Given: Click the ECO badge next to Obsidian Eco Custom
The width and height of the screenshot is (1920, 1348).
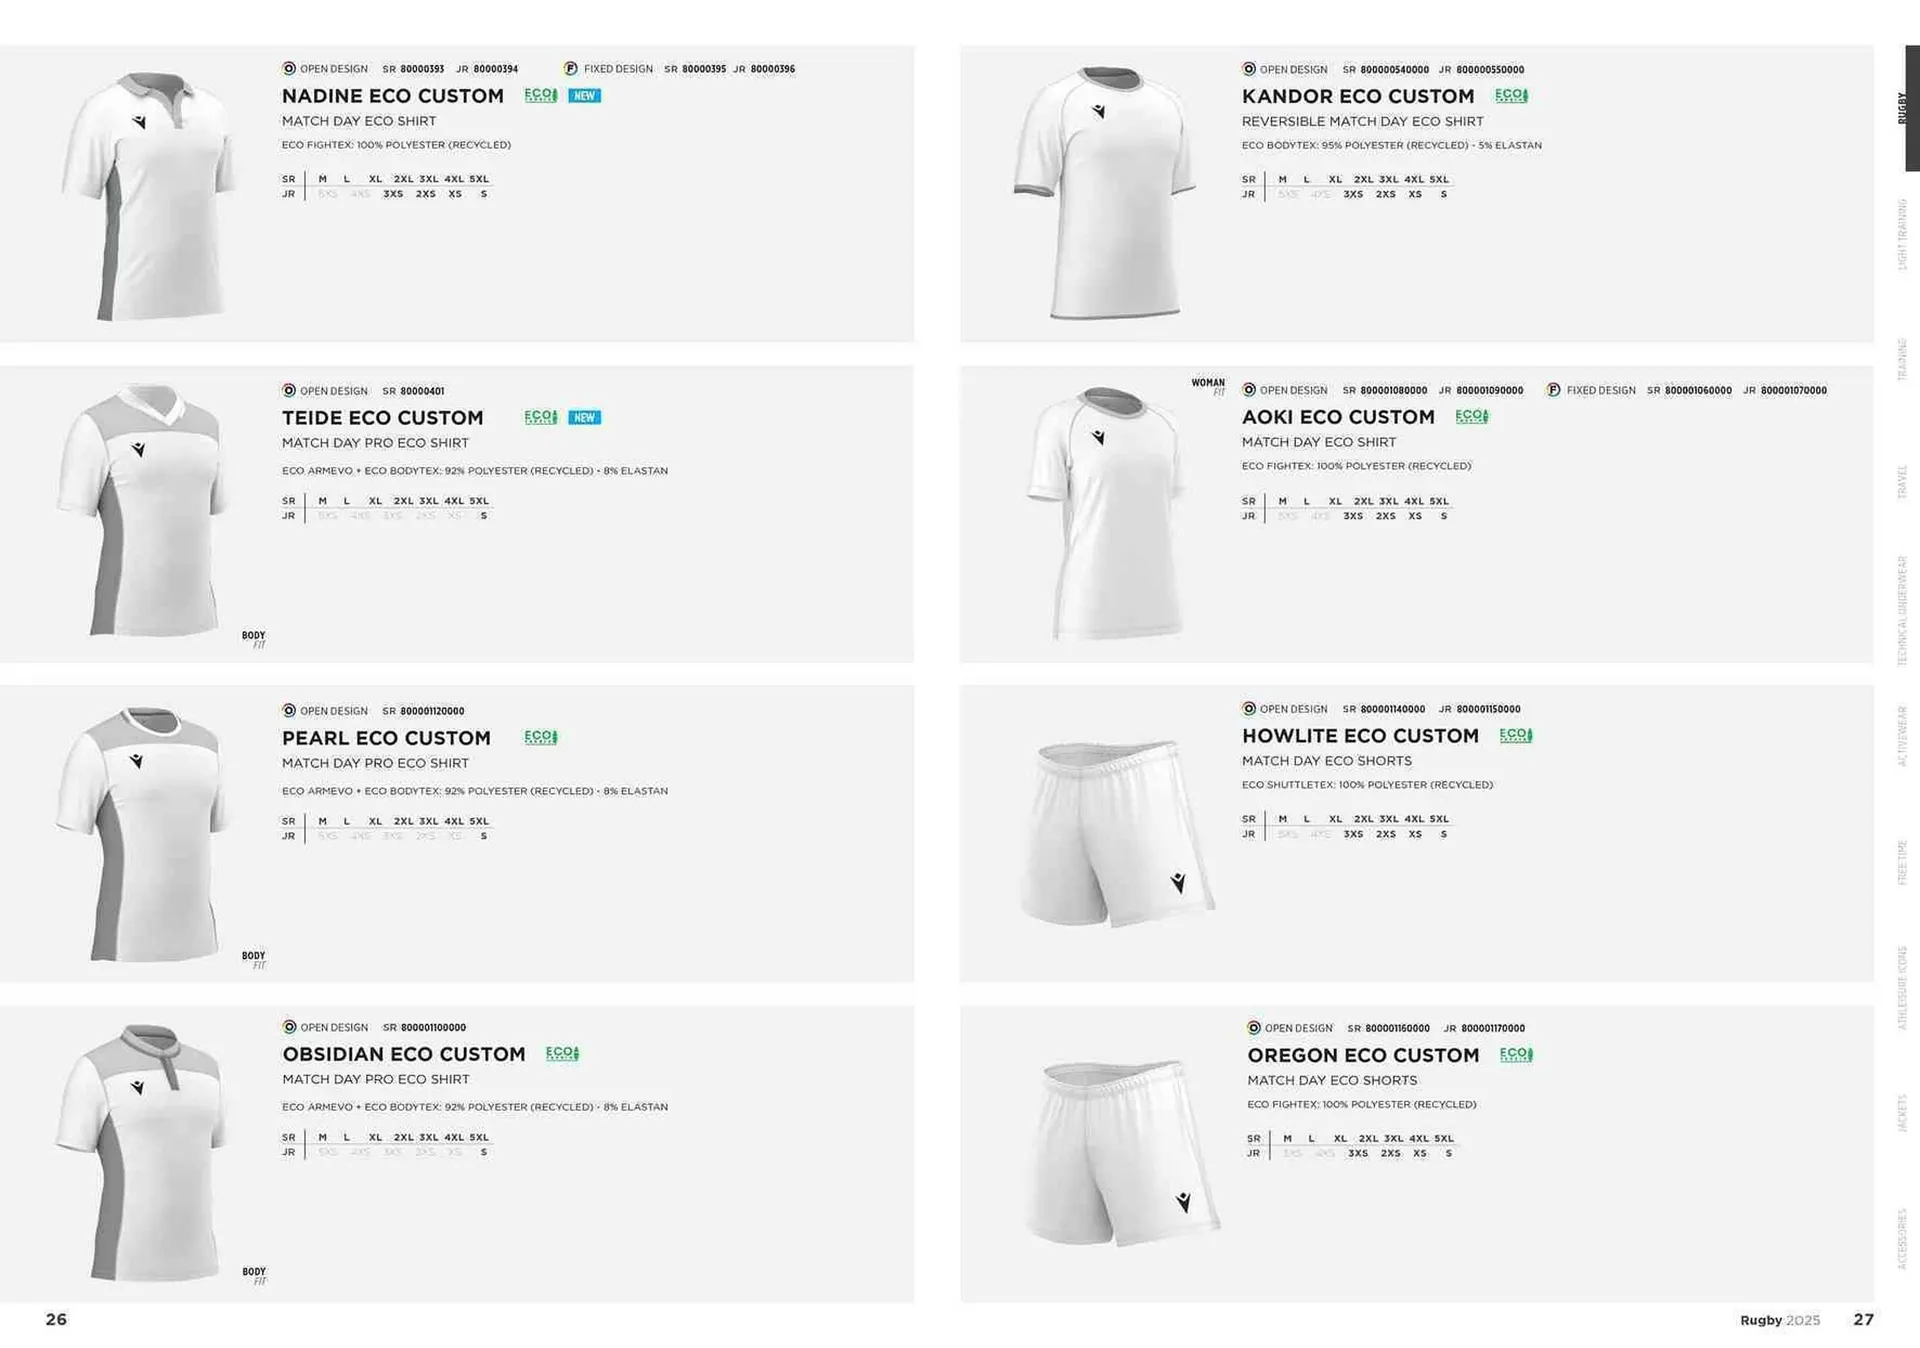Looking at the screenshot, I should [562, 1053].
